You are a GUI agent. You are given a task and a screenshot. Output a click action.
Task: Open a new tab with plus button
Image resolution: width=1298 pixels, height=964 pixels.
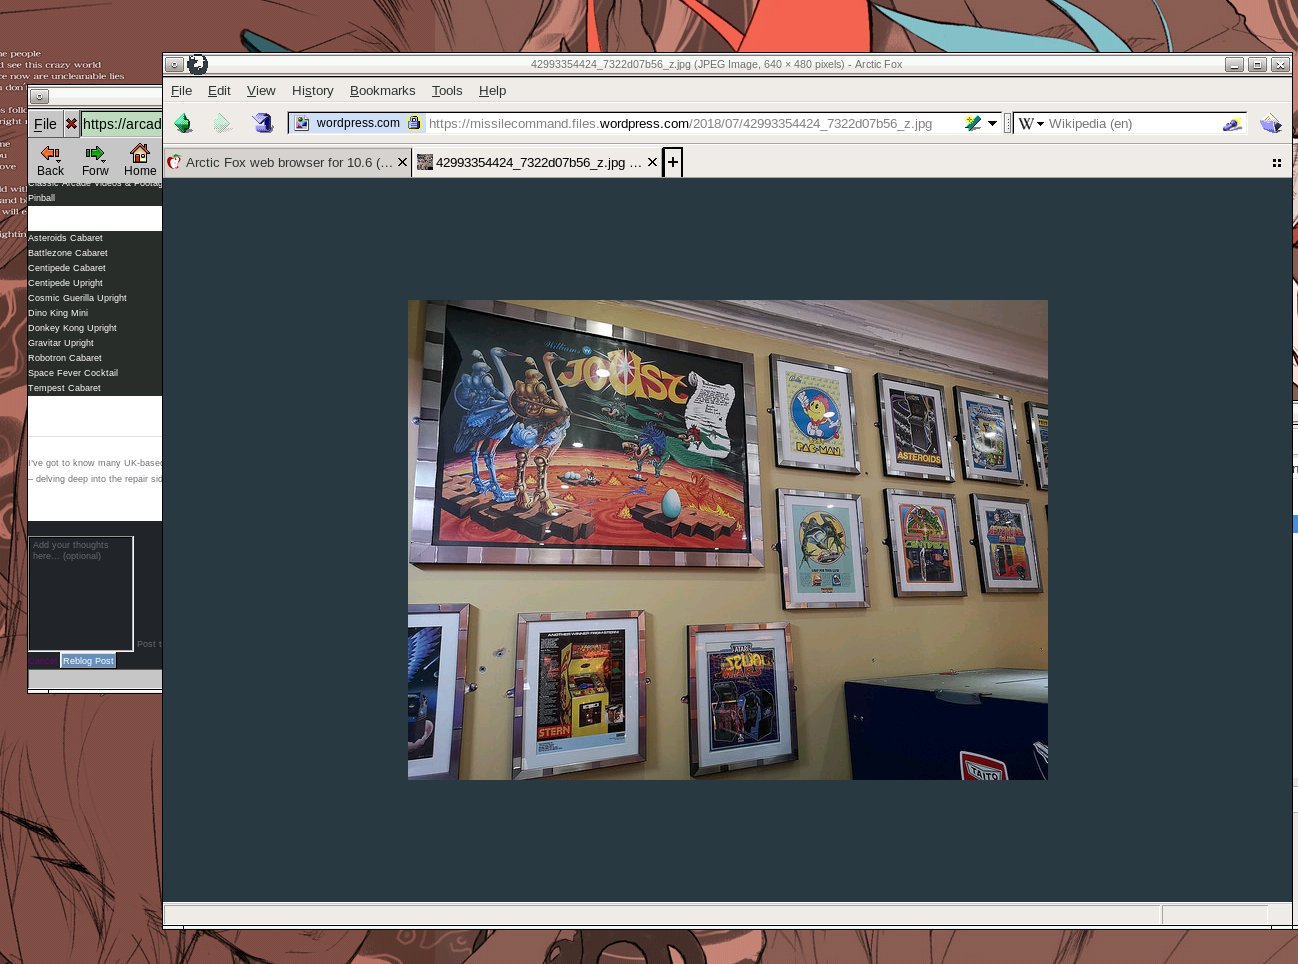pos(673,162)
